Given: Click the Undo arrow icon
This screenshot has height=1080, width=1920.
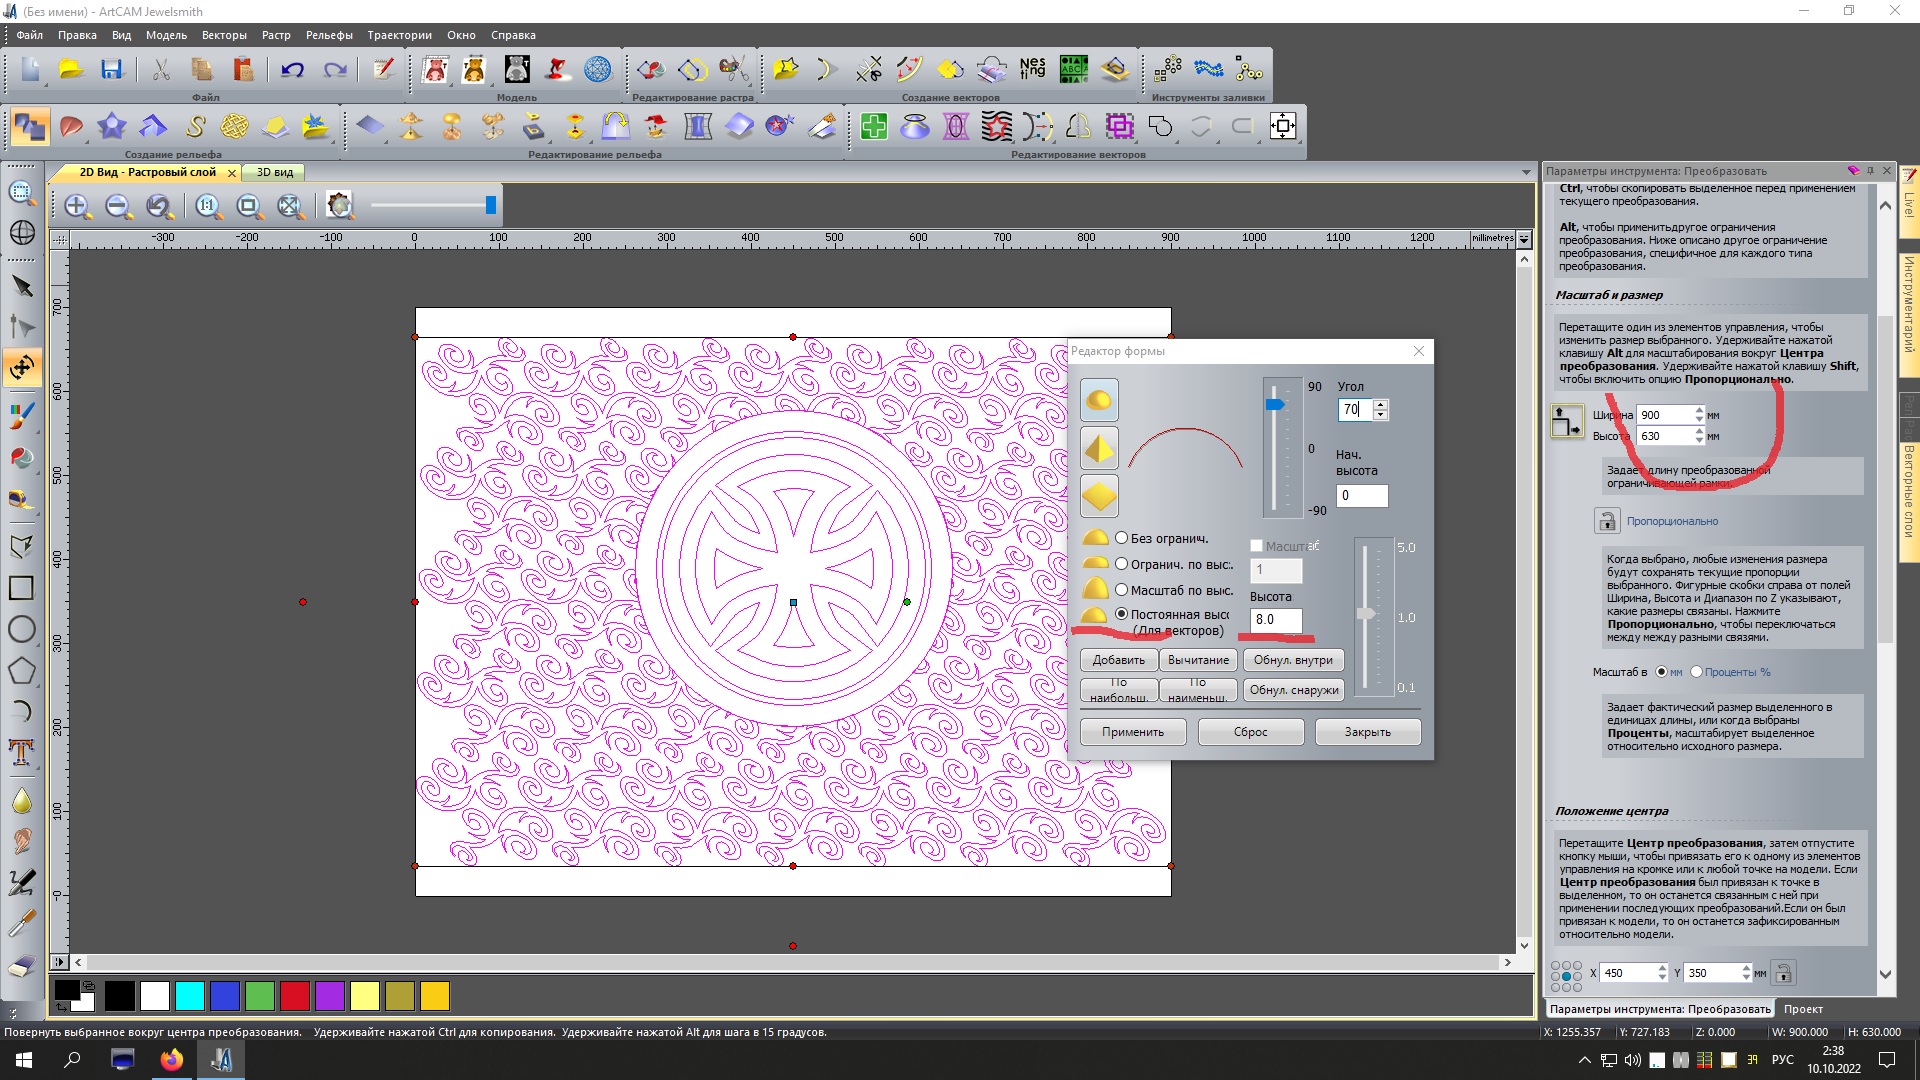Looking at the screenshot, I should click(292, 70).
